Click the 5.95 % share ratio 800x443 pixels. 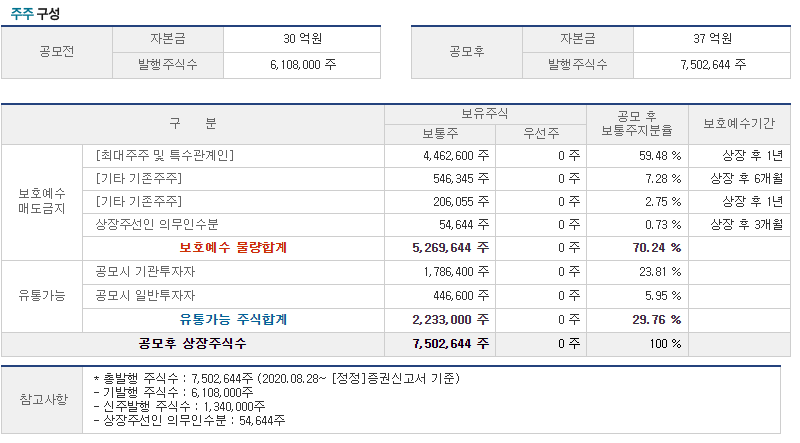(663, 296)
